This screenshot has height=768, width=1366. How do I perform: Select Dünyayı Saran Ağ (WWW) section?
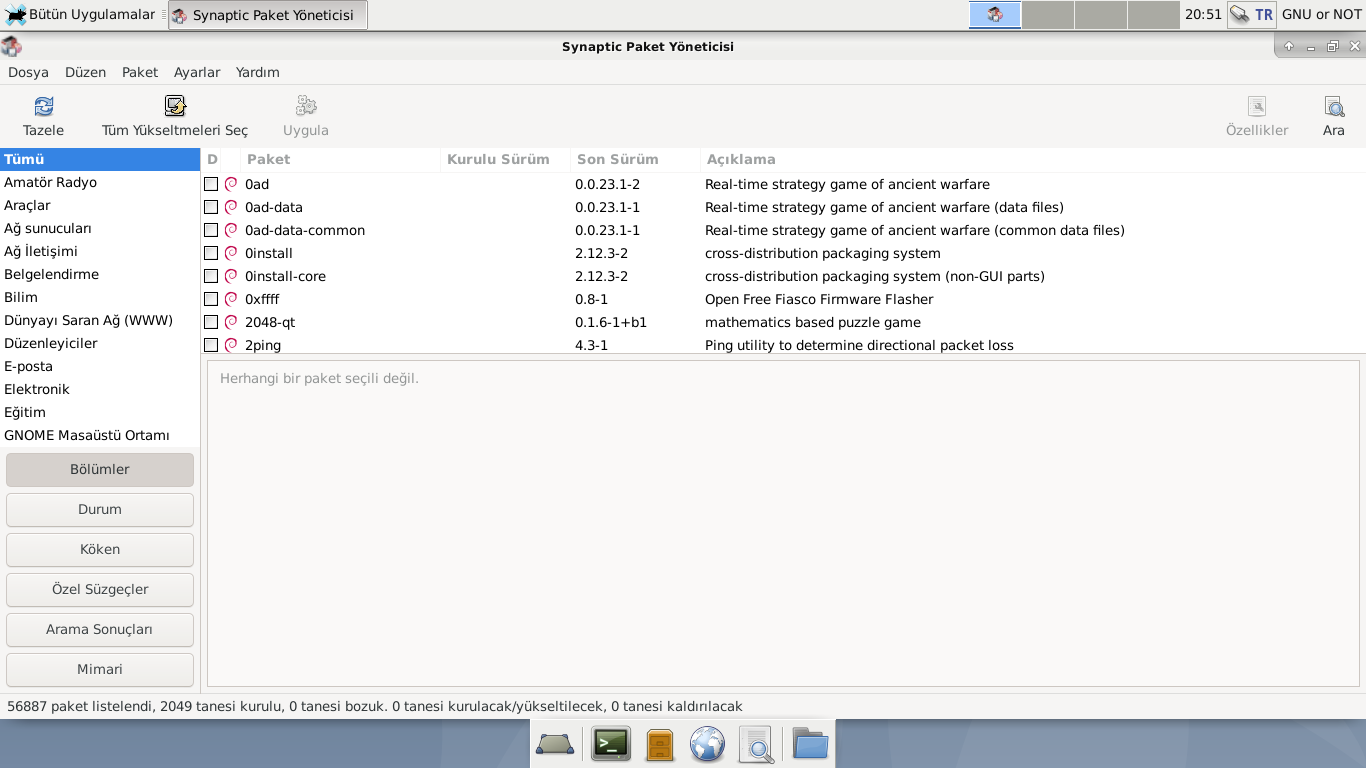pyautogui.click(x=100, y=320)
